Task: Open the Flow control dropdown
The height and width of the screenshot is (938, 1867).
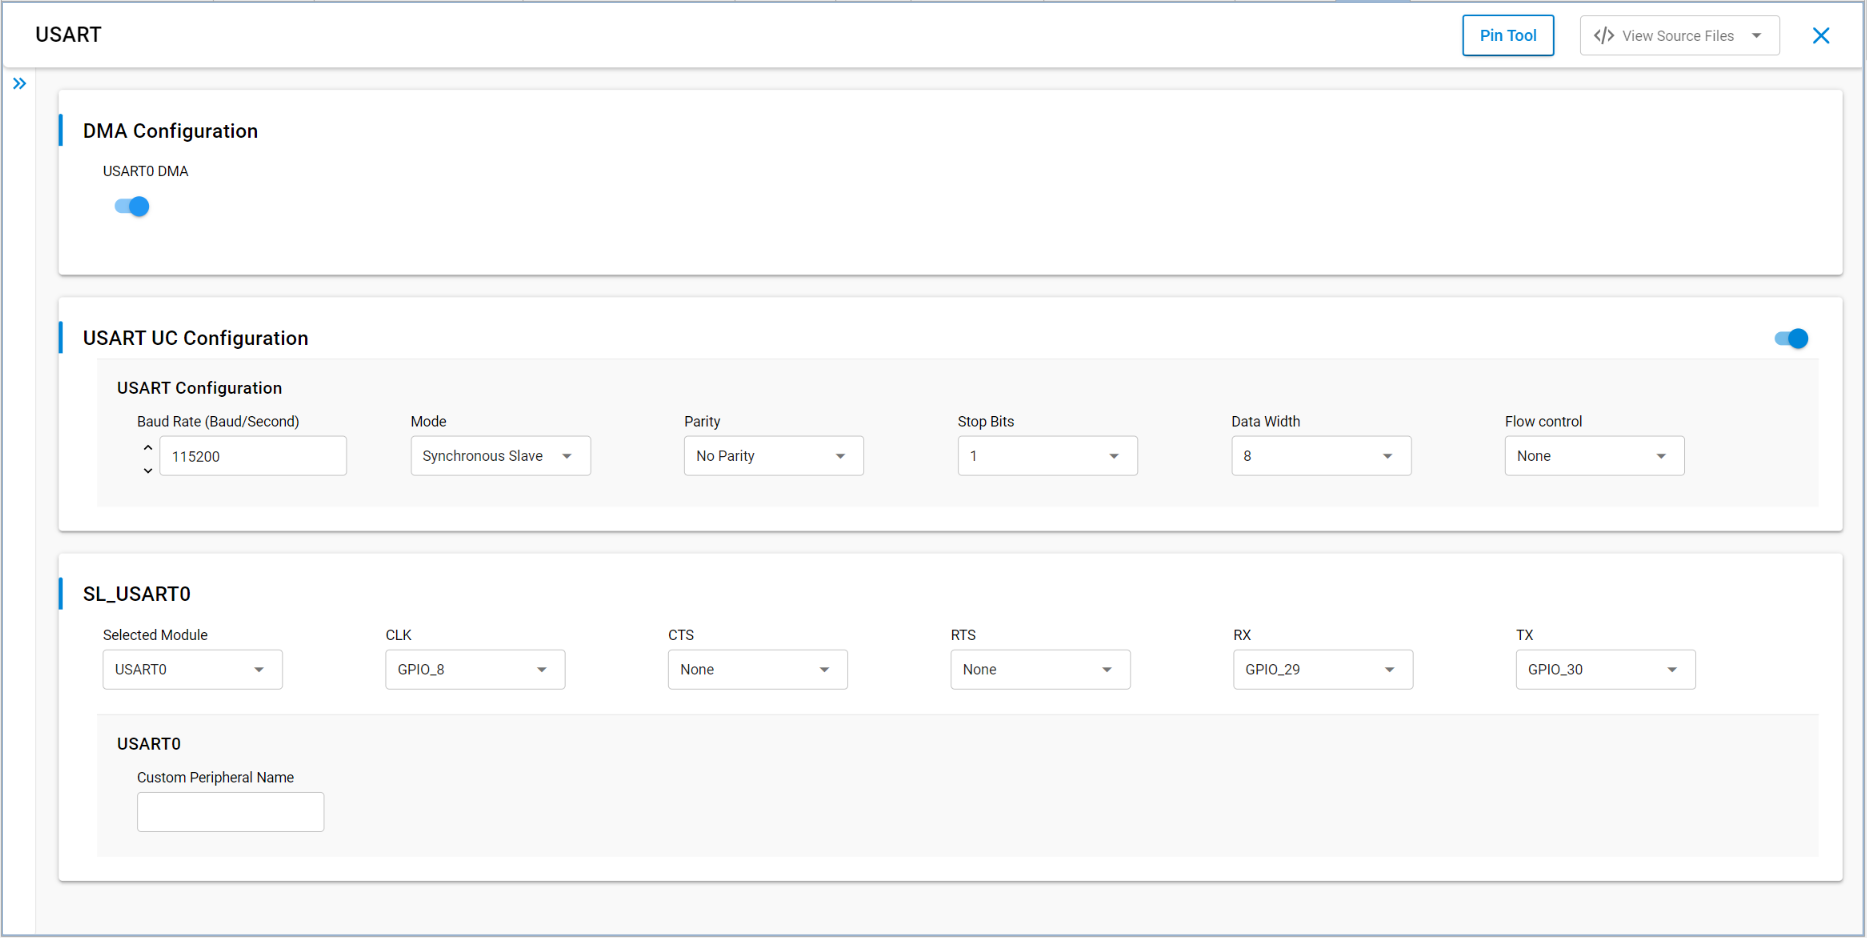Action: (x=1594, y=456)
